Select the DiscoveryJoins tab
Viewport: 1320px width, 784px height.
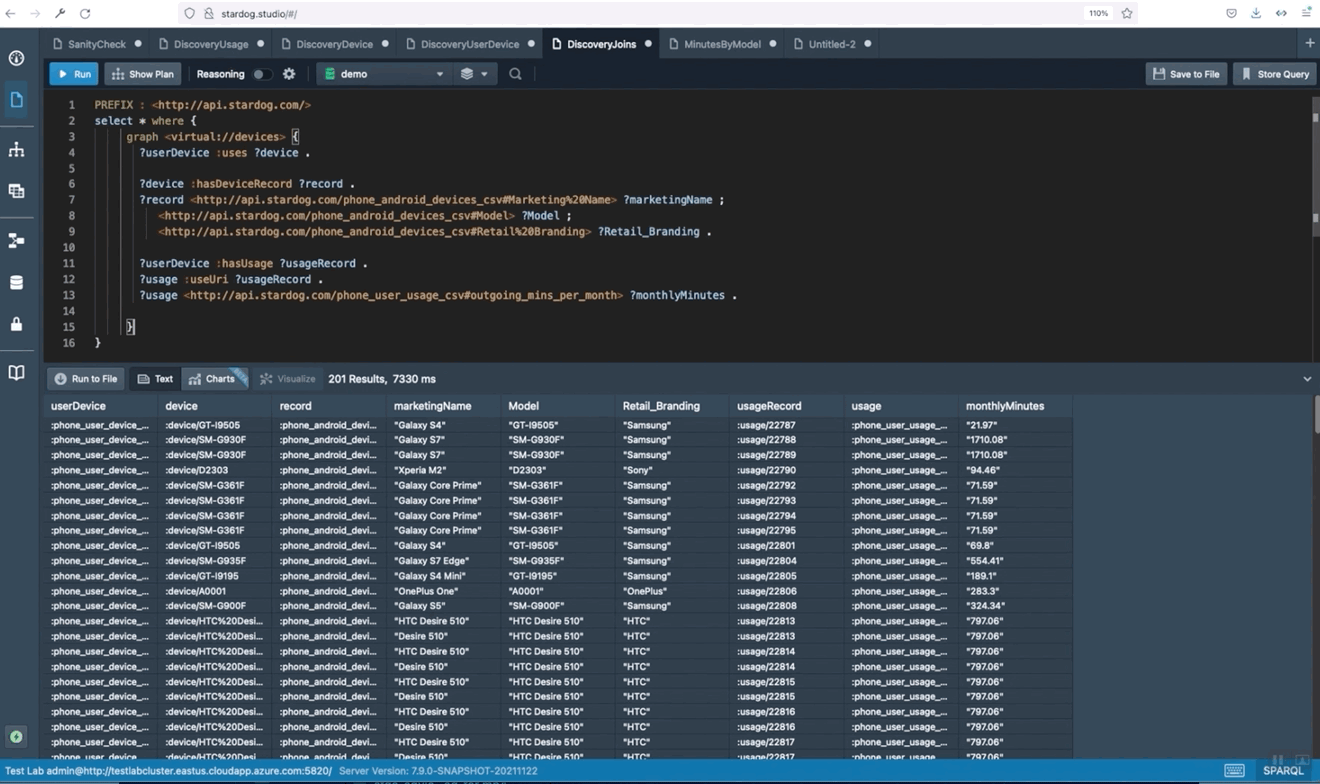tap(601, 44)
